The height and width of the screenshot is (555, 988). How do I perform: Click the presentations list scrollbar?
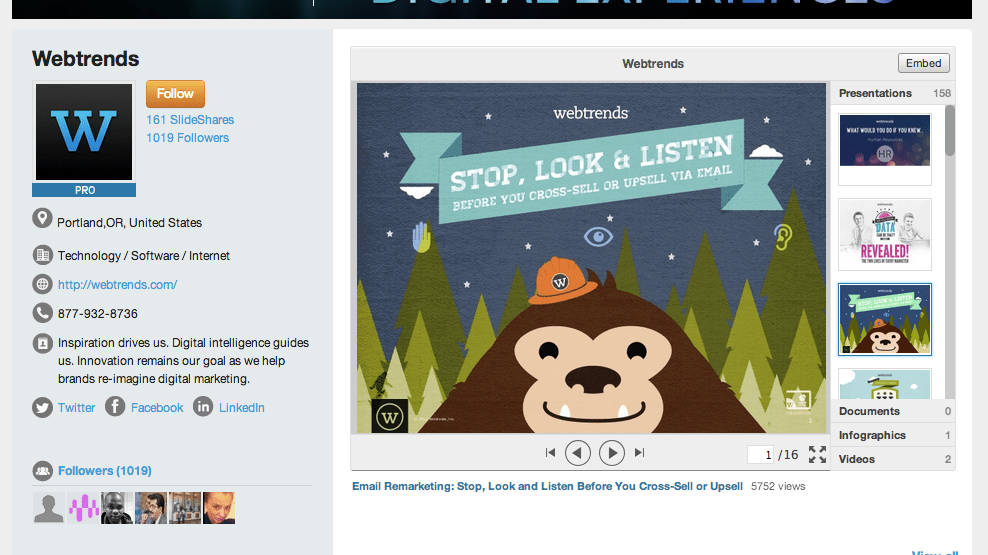click(x=950, y=130)
